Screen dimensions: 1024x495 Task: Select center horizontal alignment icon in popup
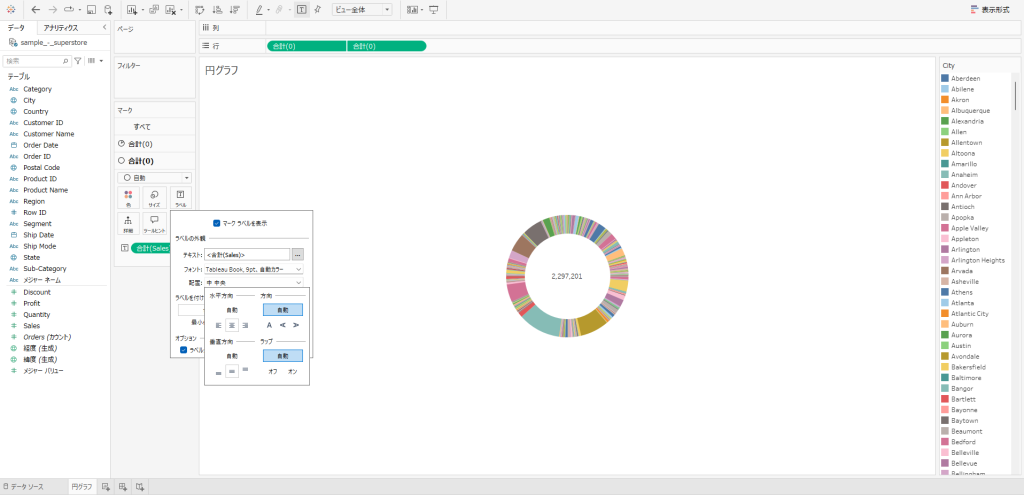[x=232, y=325]
